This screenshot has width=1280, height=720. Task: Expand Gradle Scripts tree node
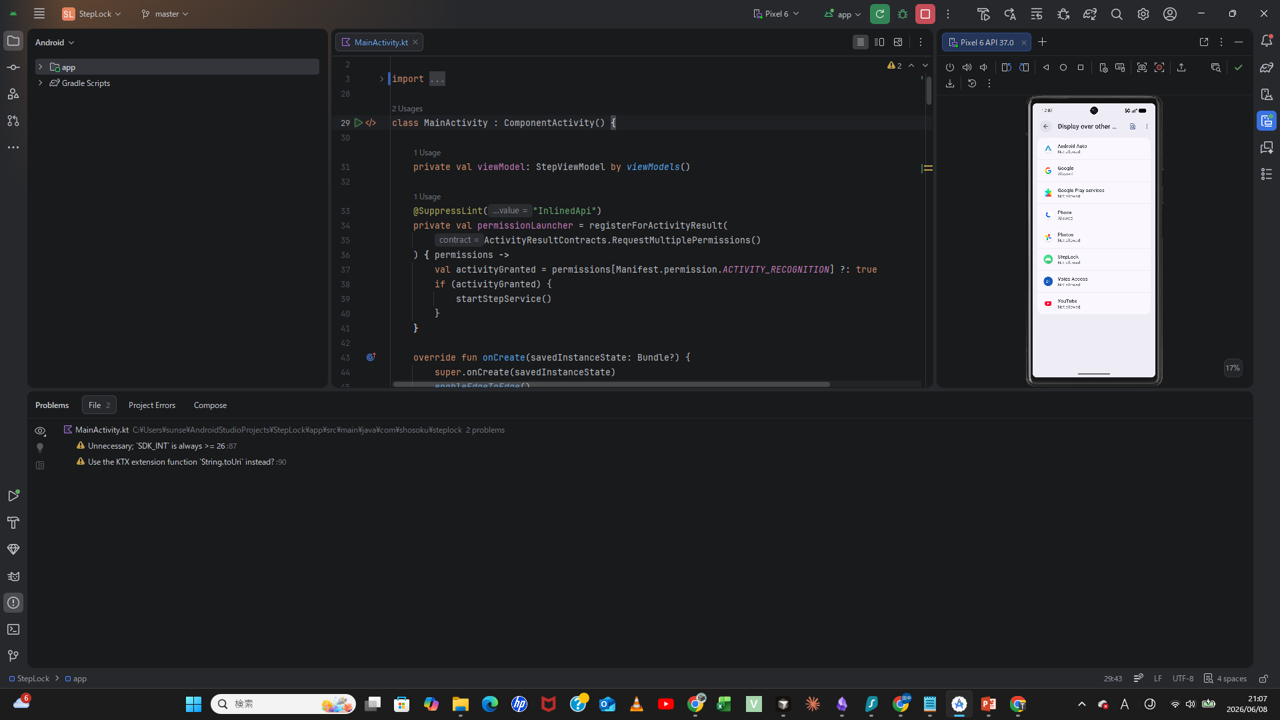[x=40, y=83]
